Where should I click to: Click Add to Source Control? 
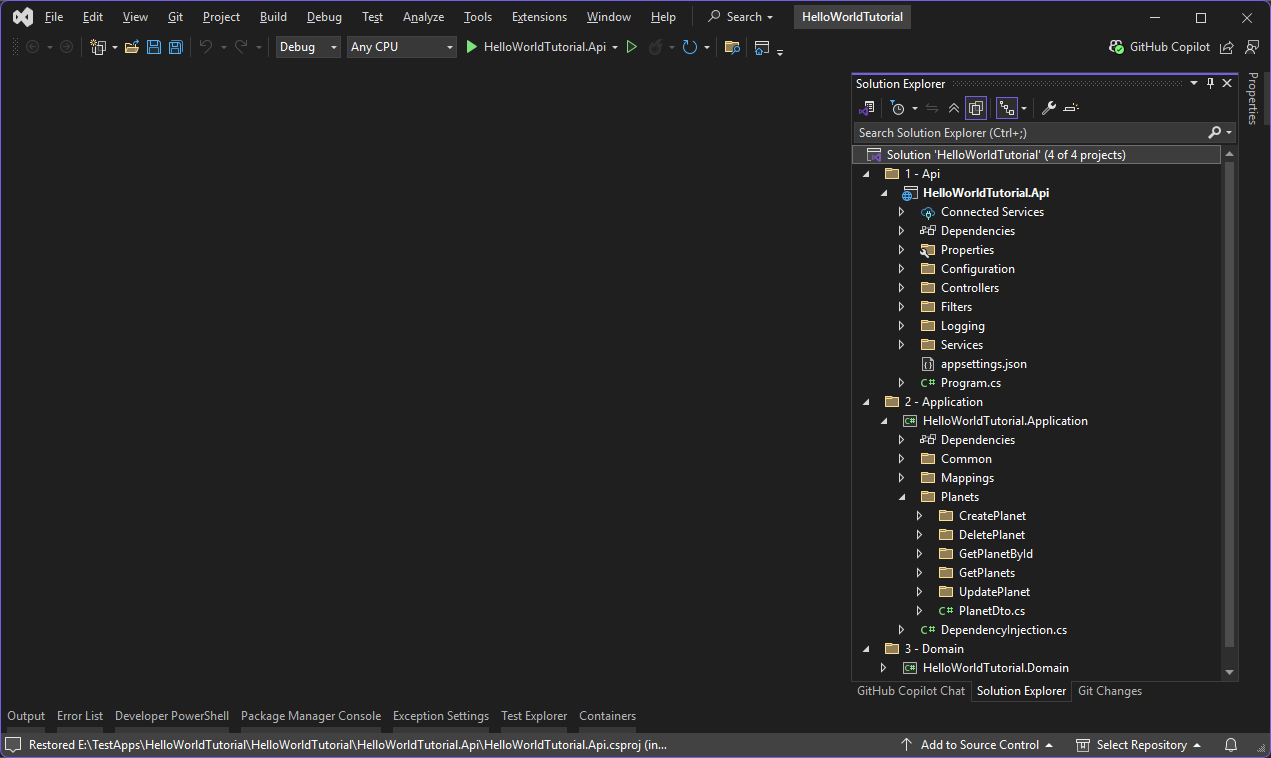point(977,745)
